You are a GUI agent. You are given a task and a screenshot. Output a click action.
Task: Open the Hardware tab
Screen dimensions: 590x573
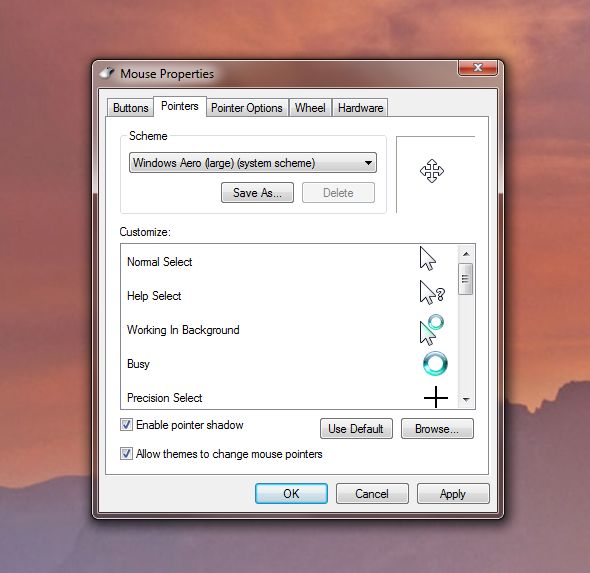click(360, 108)
